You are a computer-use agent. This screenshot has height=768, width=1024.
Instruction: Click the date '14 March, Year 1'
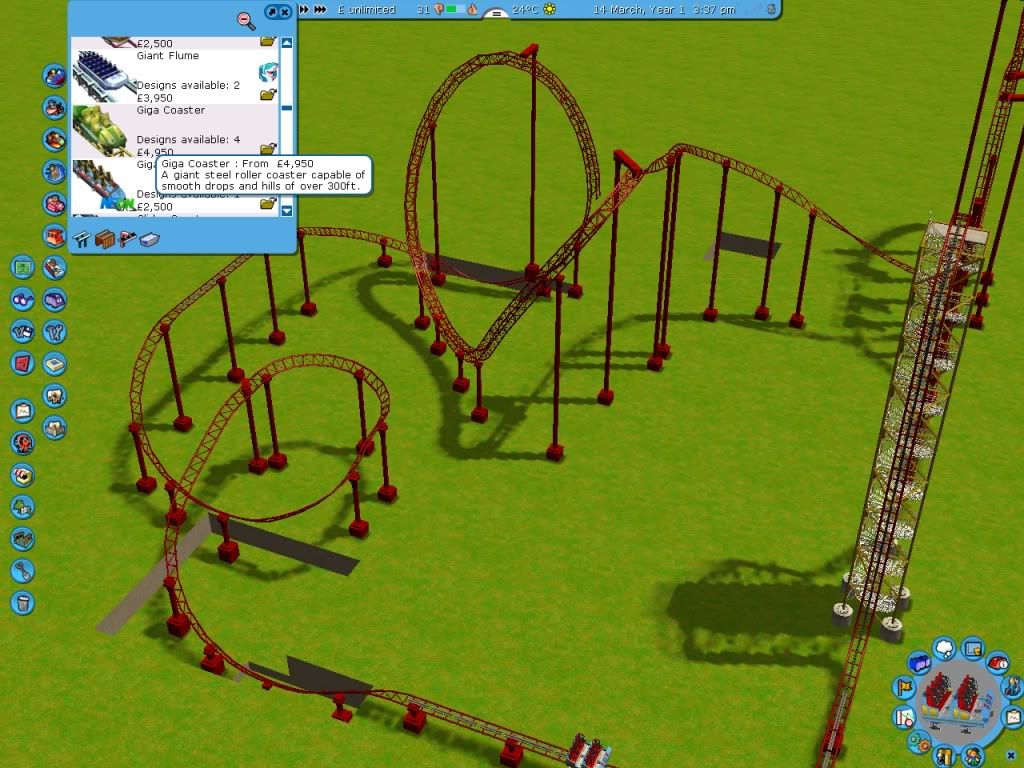tap(637, 10)
